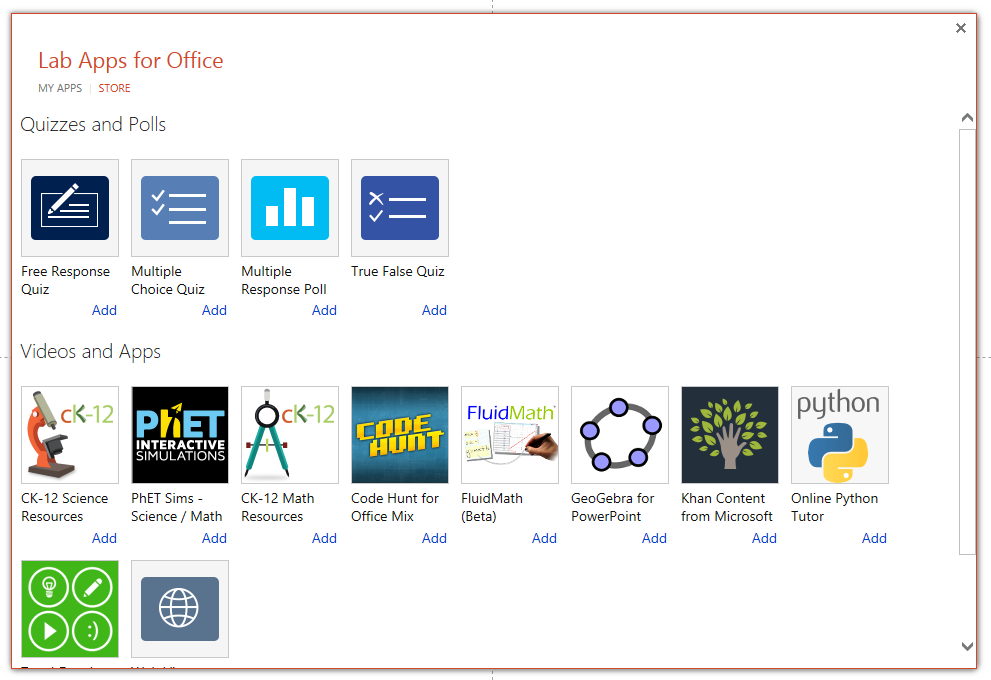Click the 'Free Response Quiz' label
Viewport: 991px width, 680px height.
pyautogui.click(x=66, y=280)
